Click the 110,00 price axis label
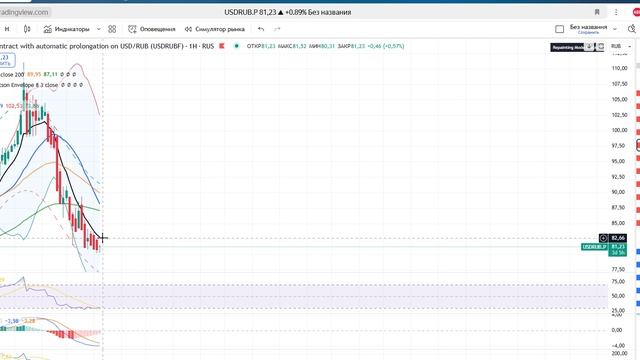640x360 pixels. pyautogui.click(x=619, y=68)
